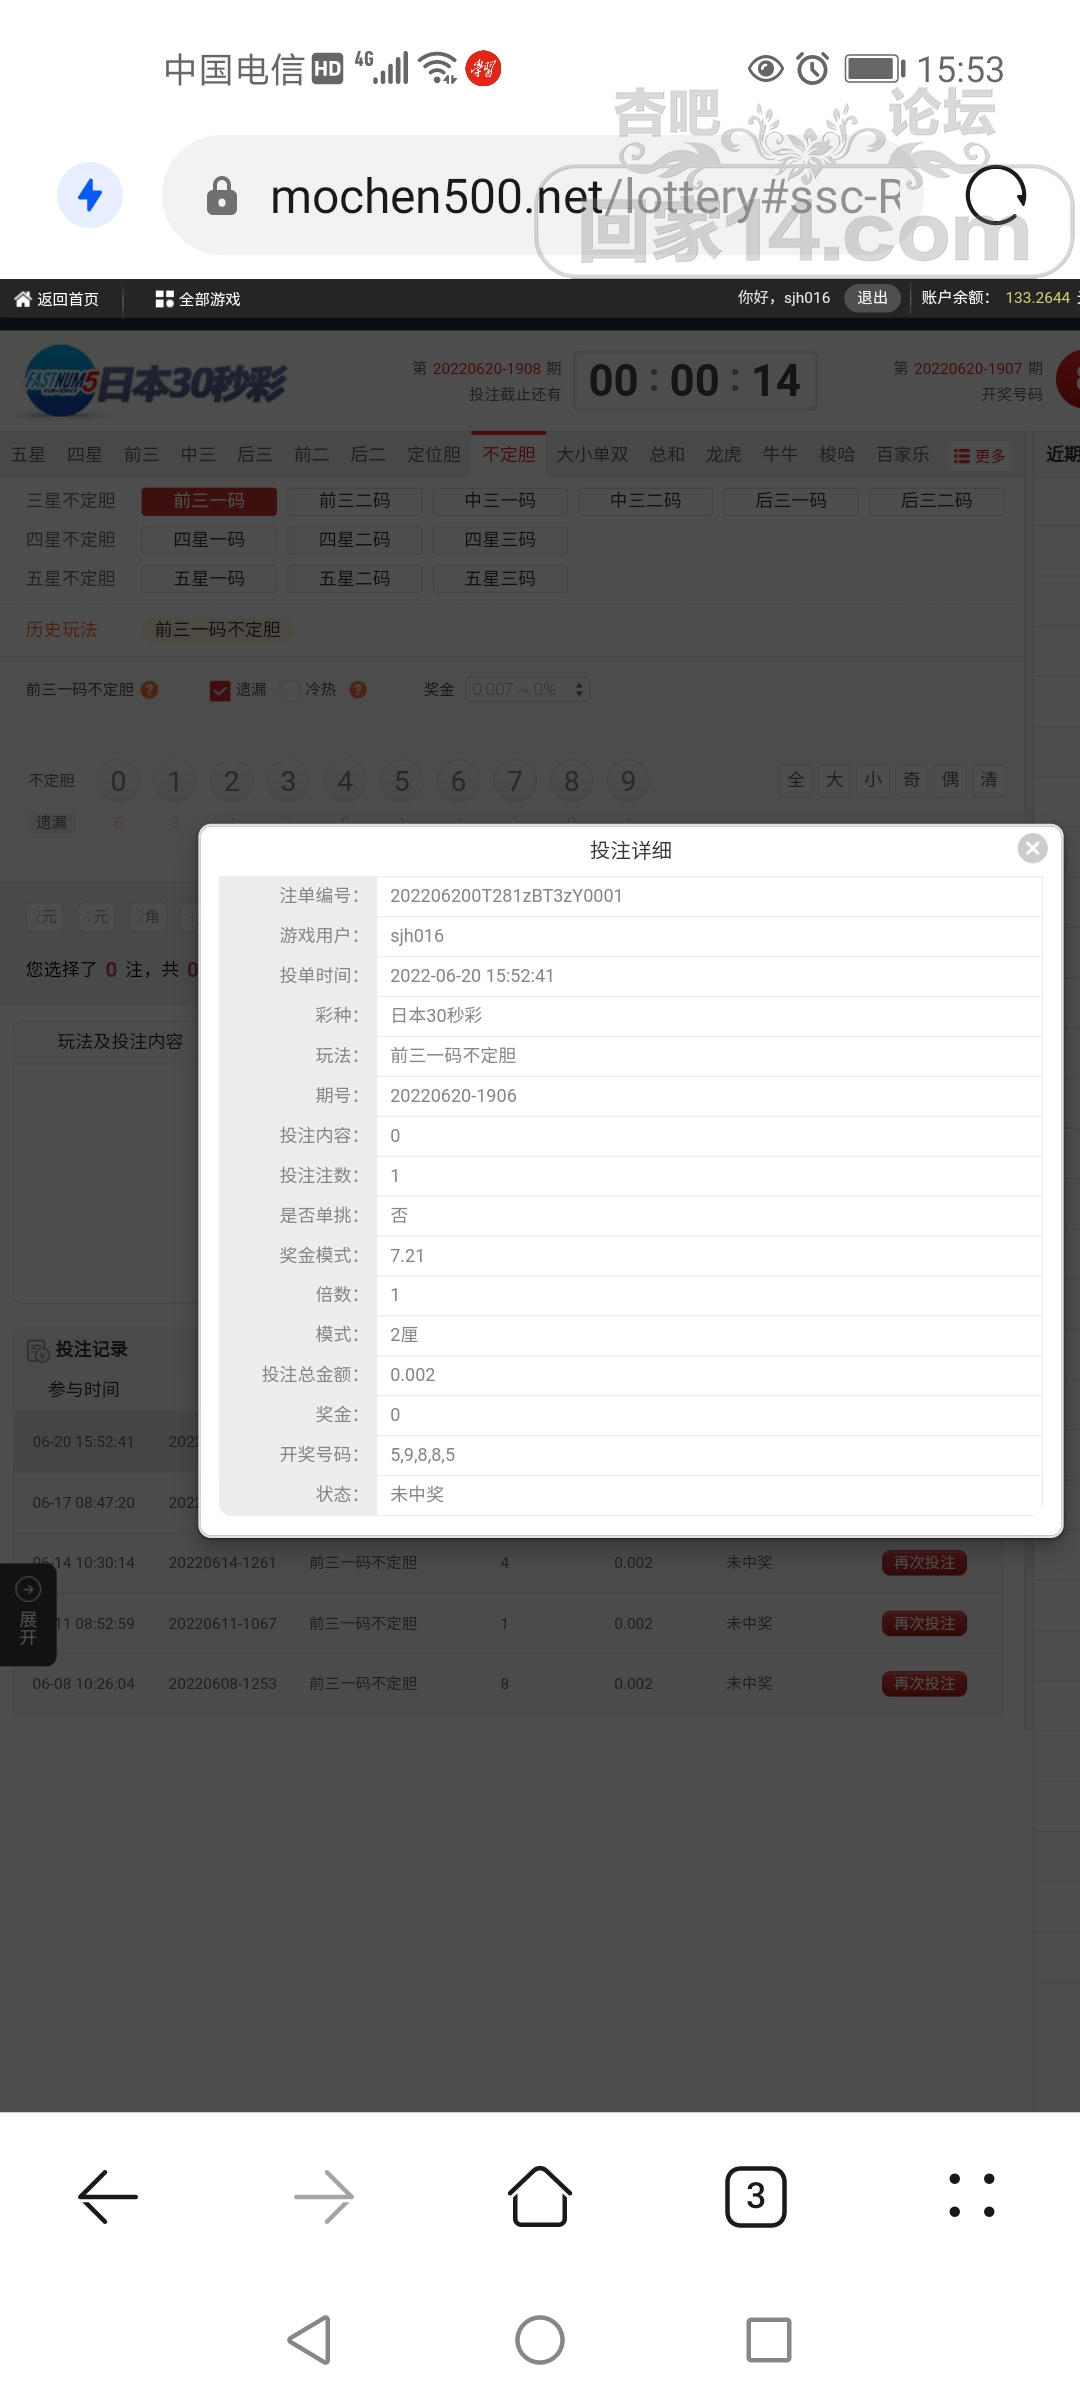Choose the 后三二码 play option
The height and width of the screenshot is (2400, 1080).
[x=937, y=501]
